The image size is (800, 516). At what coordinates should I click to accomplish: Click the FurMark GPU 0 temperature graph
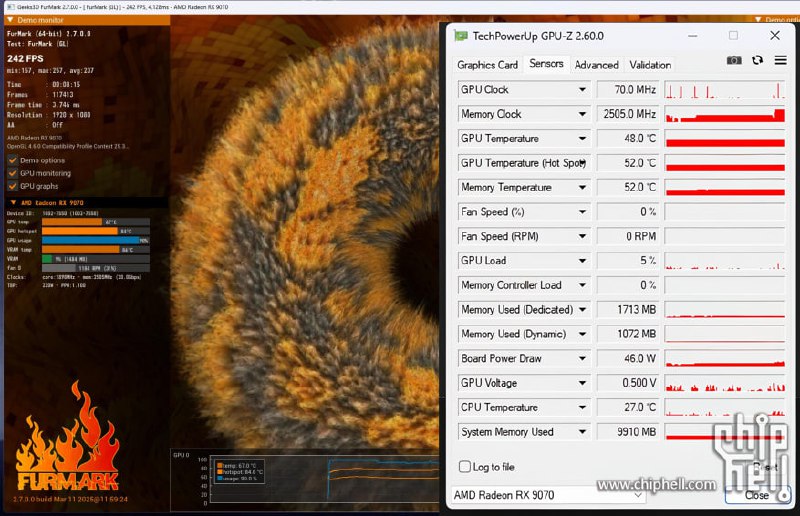pos(305,479)
